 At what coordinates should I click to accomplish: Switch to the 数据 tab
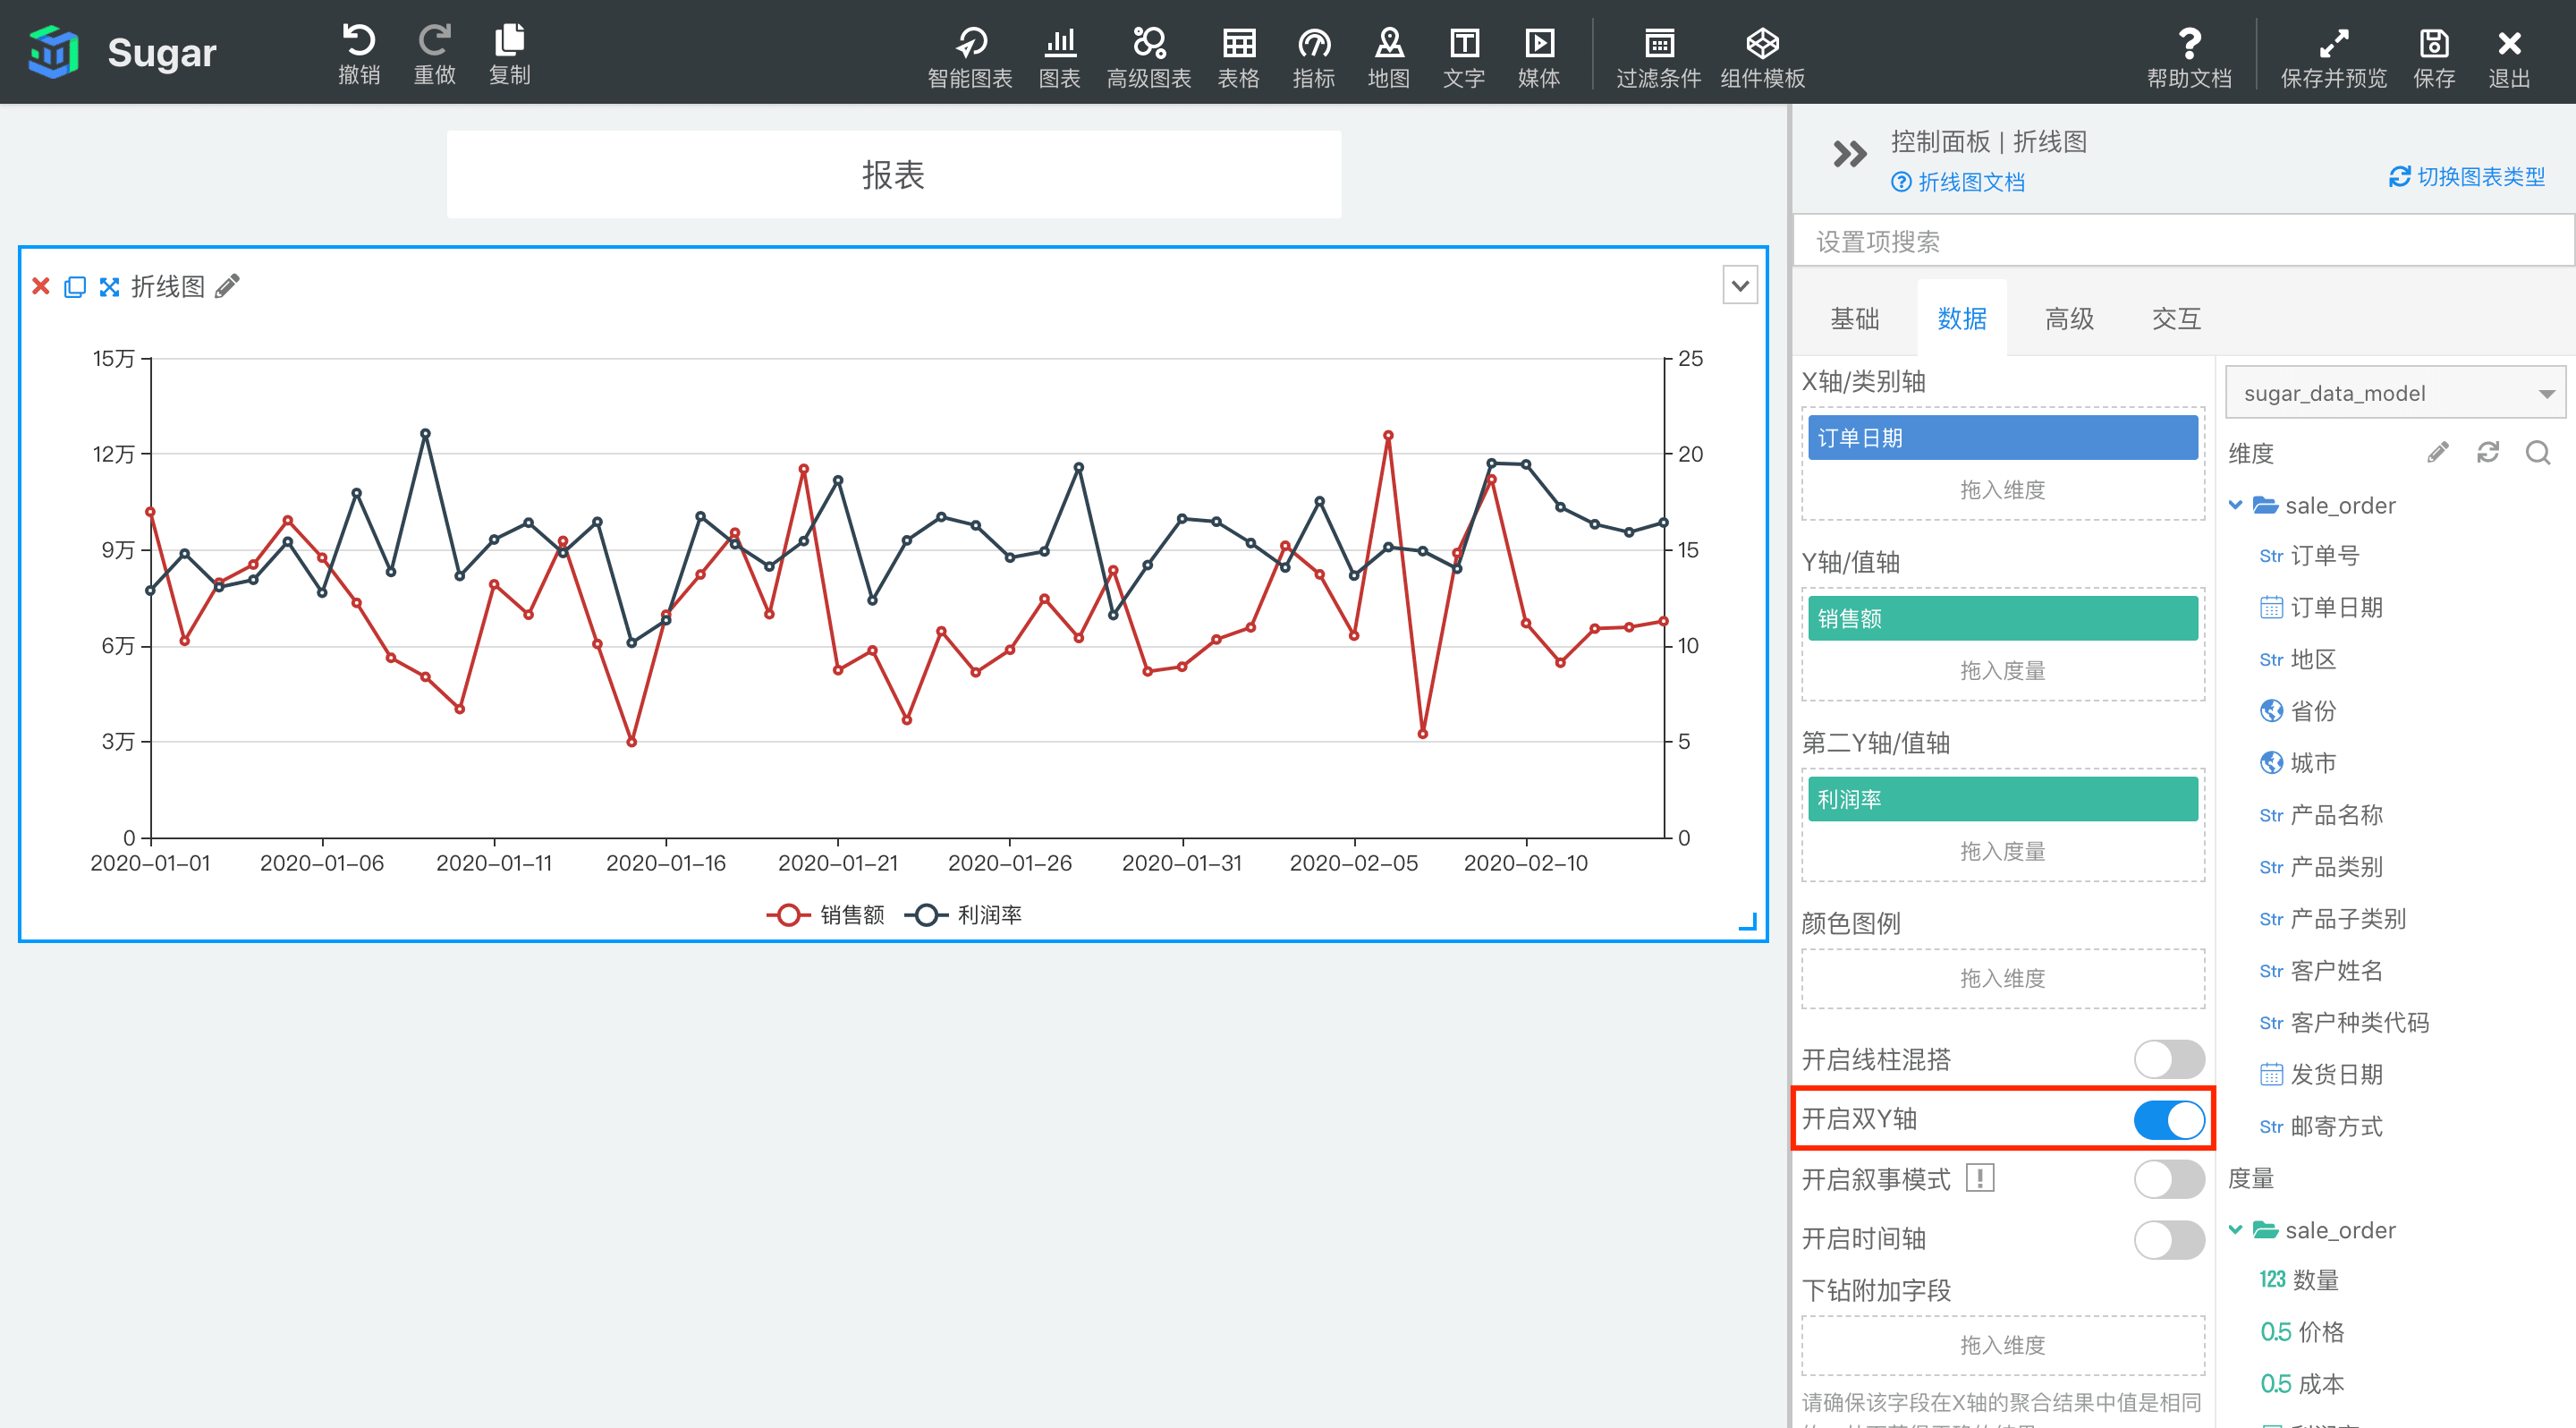[1961, 319]
